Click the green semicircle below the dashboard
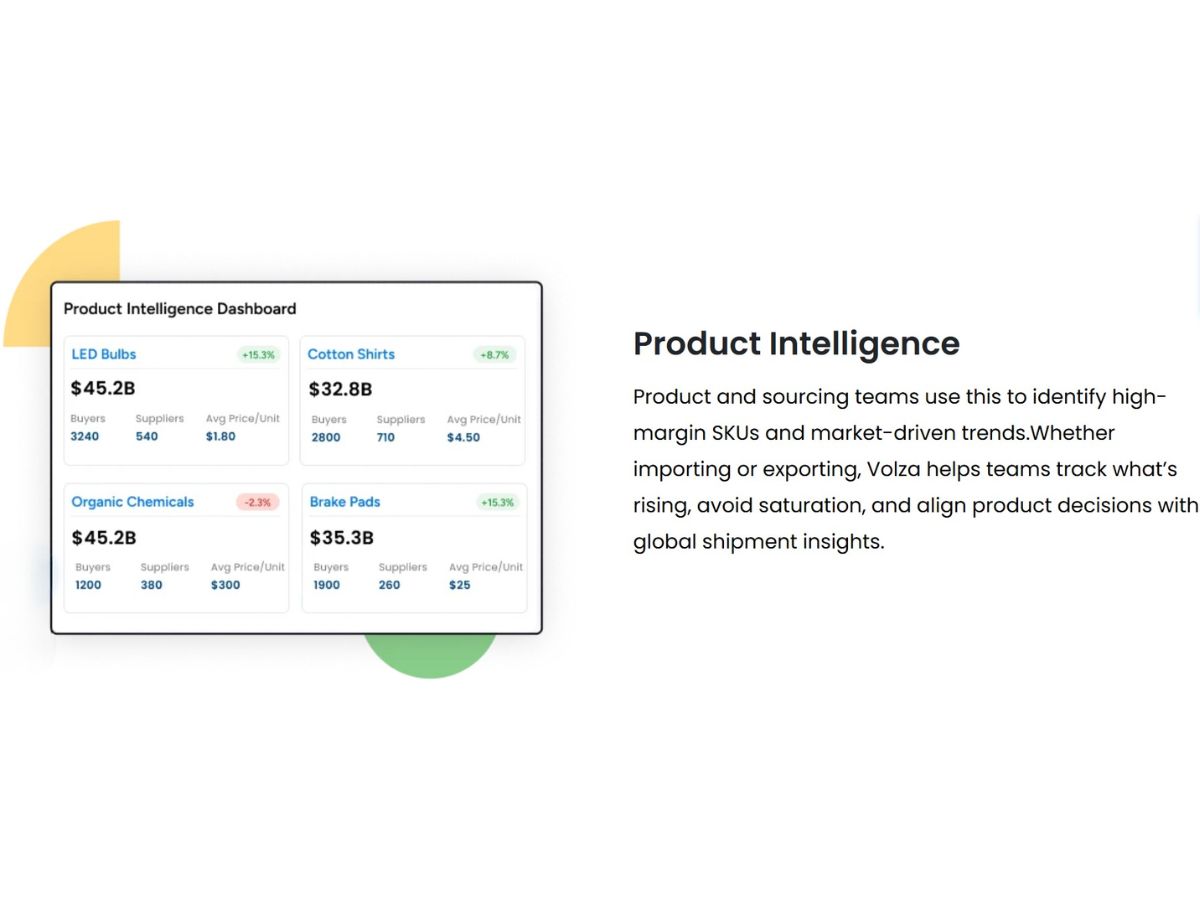This screenshot has height=900, width=1200. 430,656
